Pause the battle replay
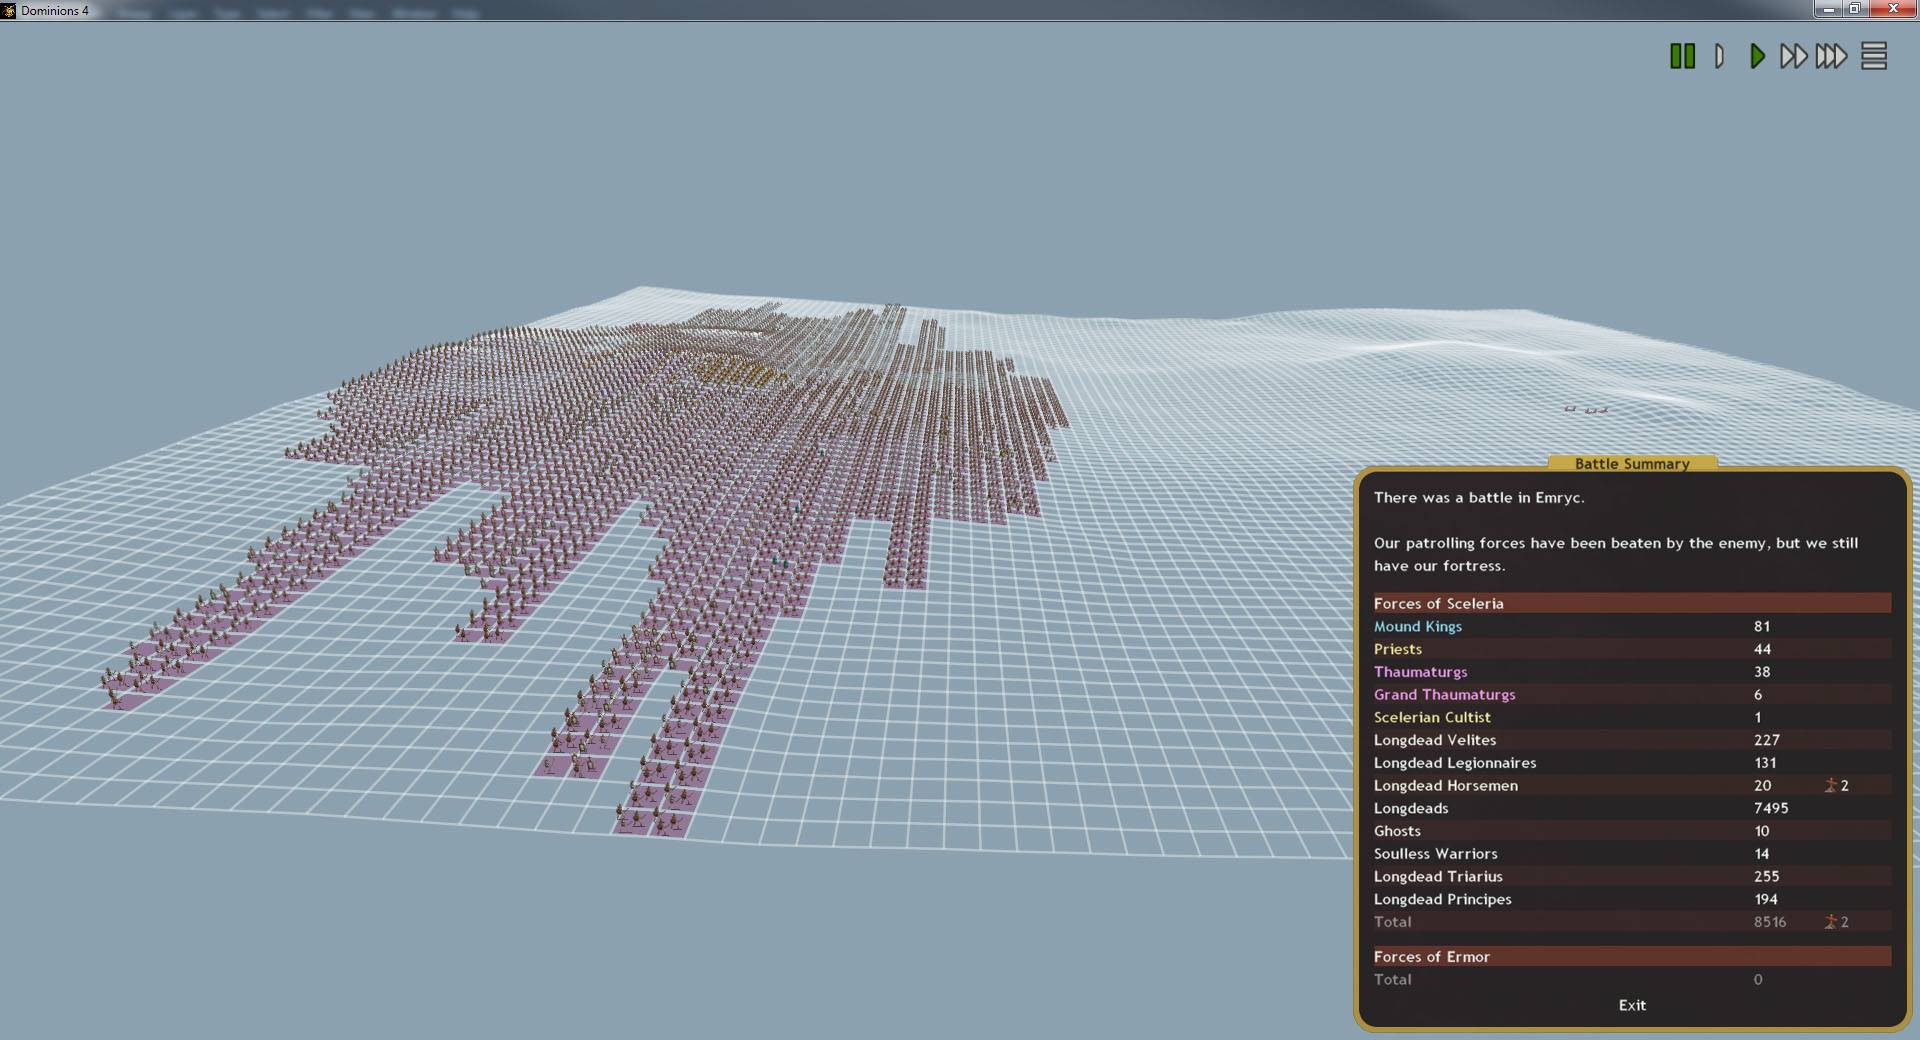Screen dimensions: 1920x1040 pyautogui.click(x=1682, y=56)
